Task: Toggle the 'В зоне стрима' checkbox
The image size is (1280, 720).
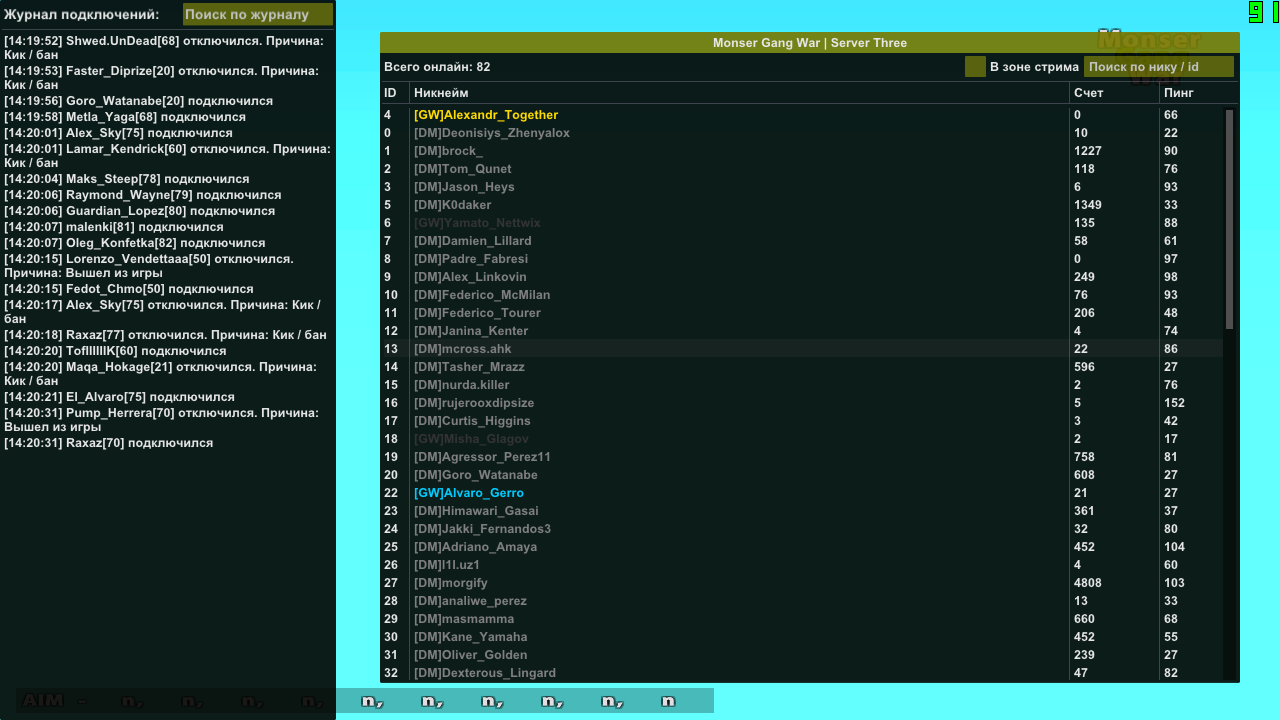Action: (x=975, y=66)
